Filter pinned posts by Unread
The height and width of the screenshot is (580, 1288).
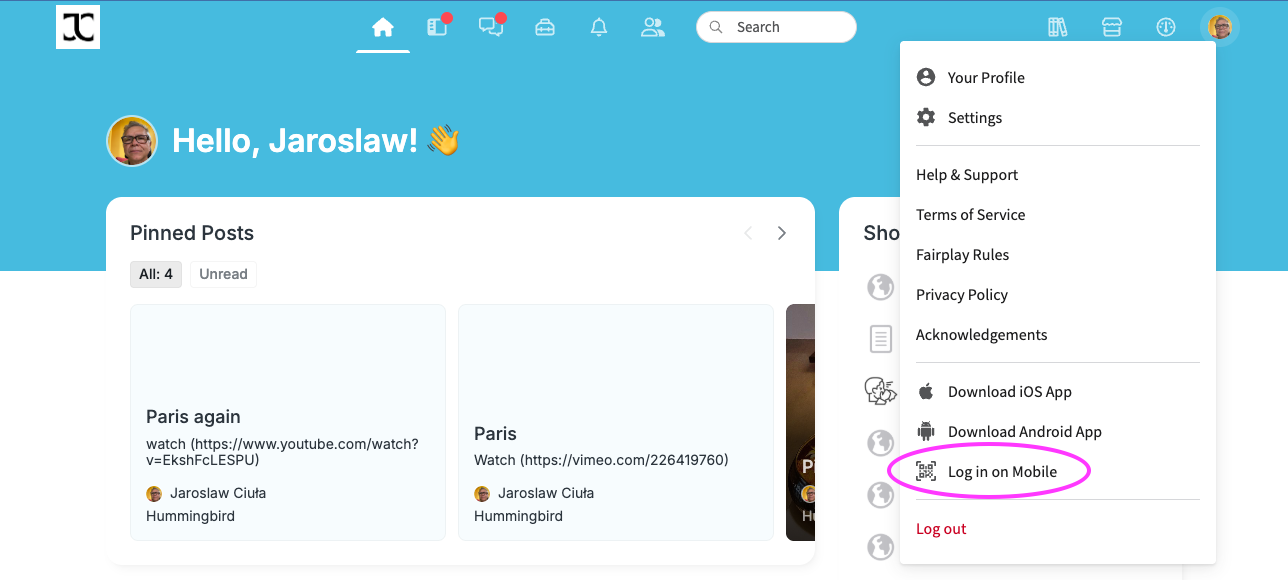click(x=223, y=274)
